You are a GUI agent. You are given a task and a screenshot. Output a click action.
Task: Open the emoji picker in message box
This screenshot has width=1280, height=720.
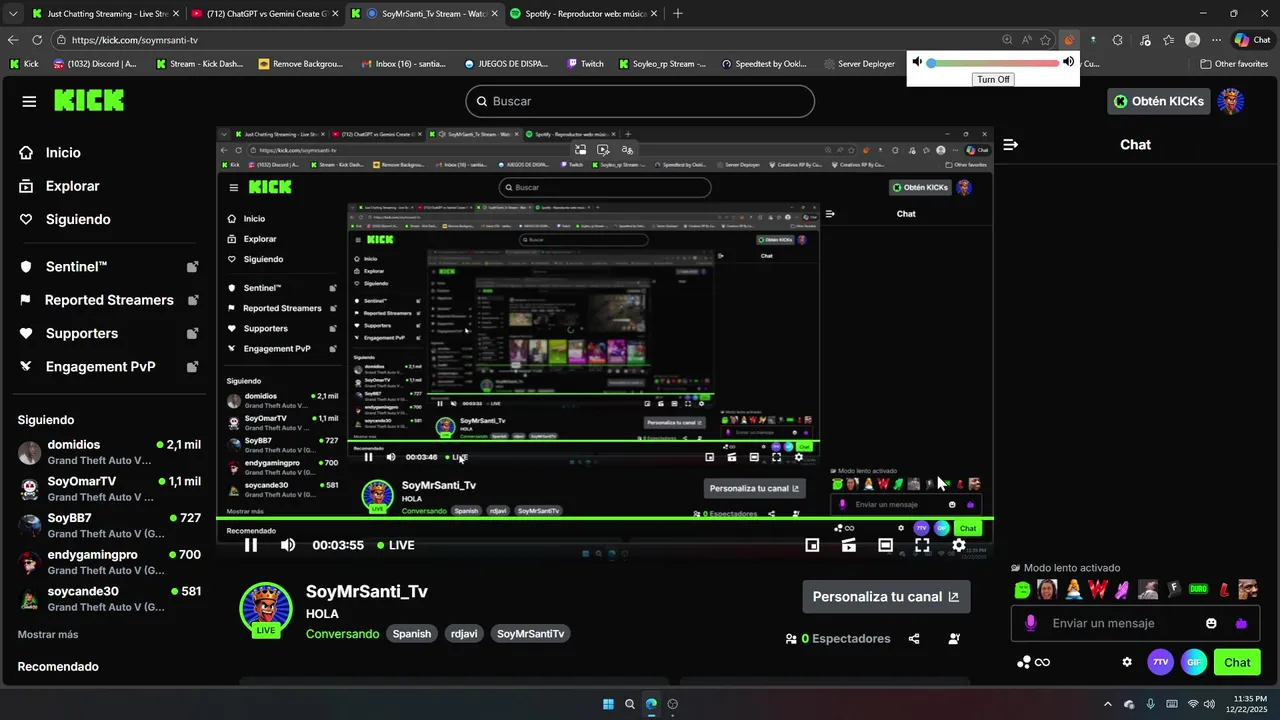pos(1211,623)
